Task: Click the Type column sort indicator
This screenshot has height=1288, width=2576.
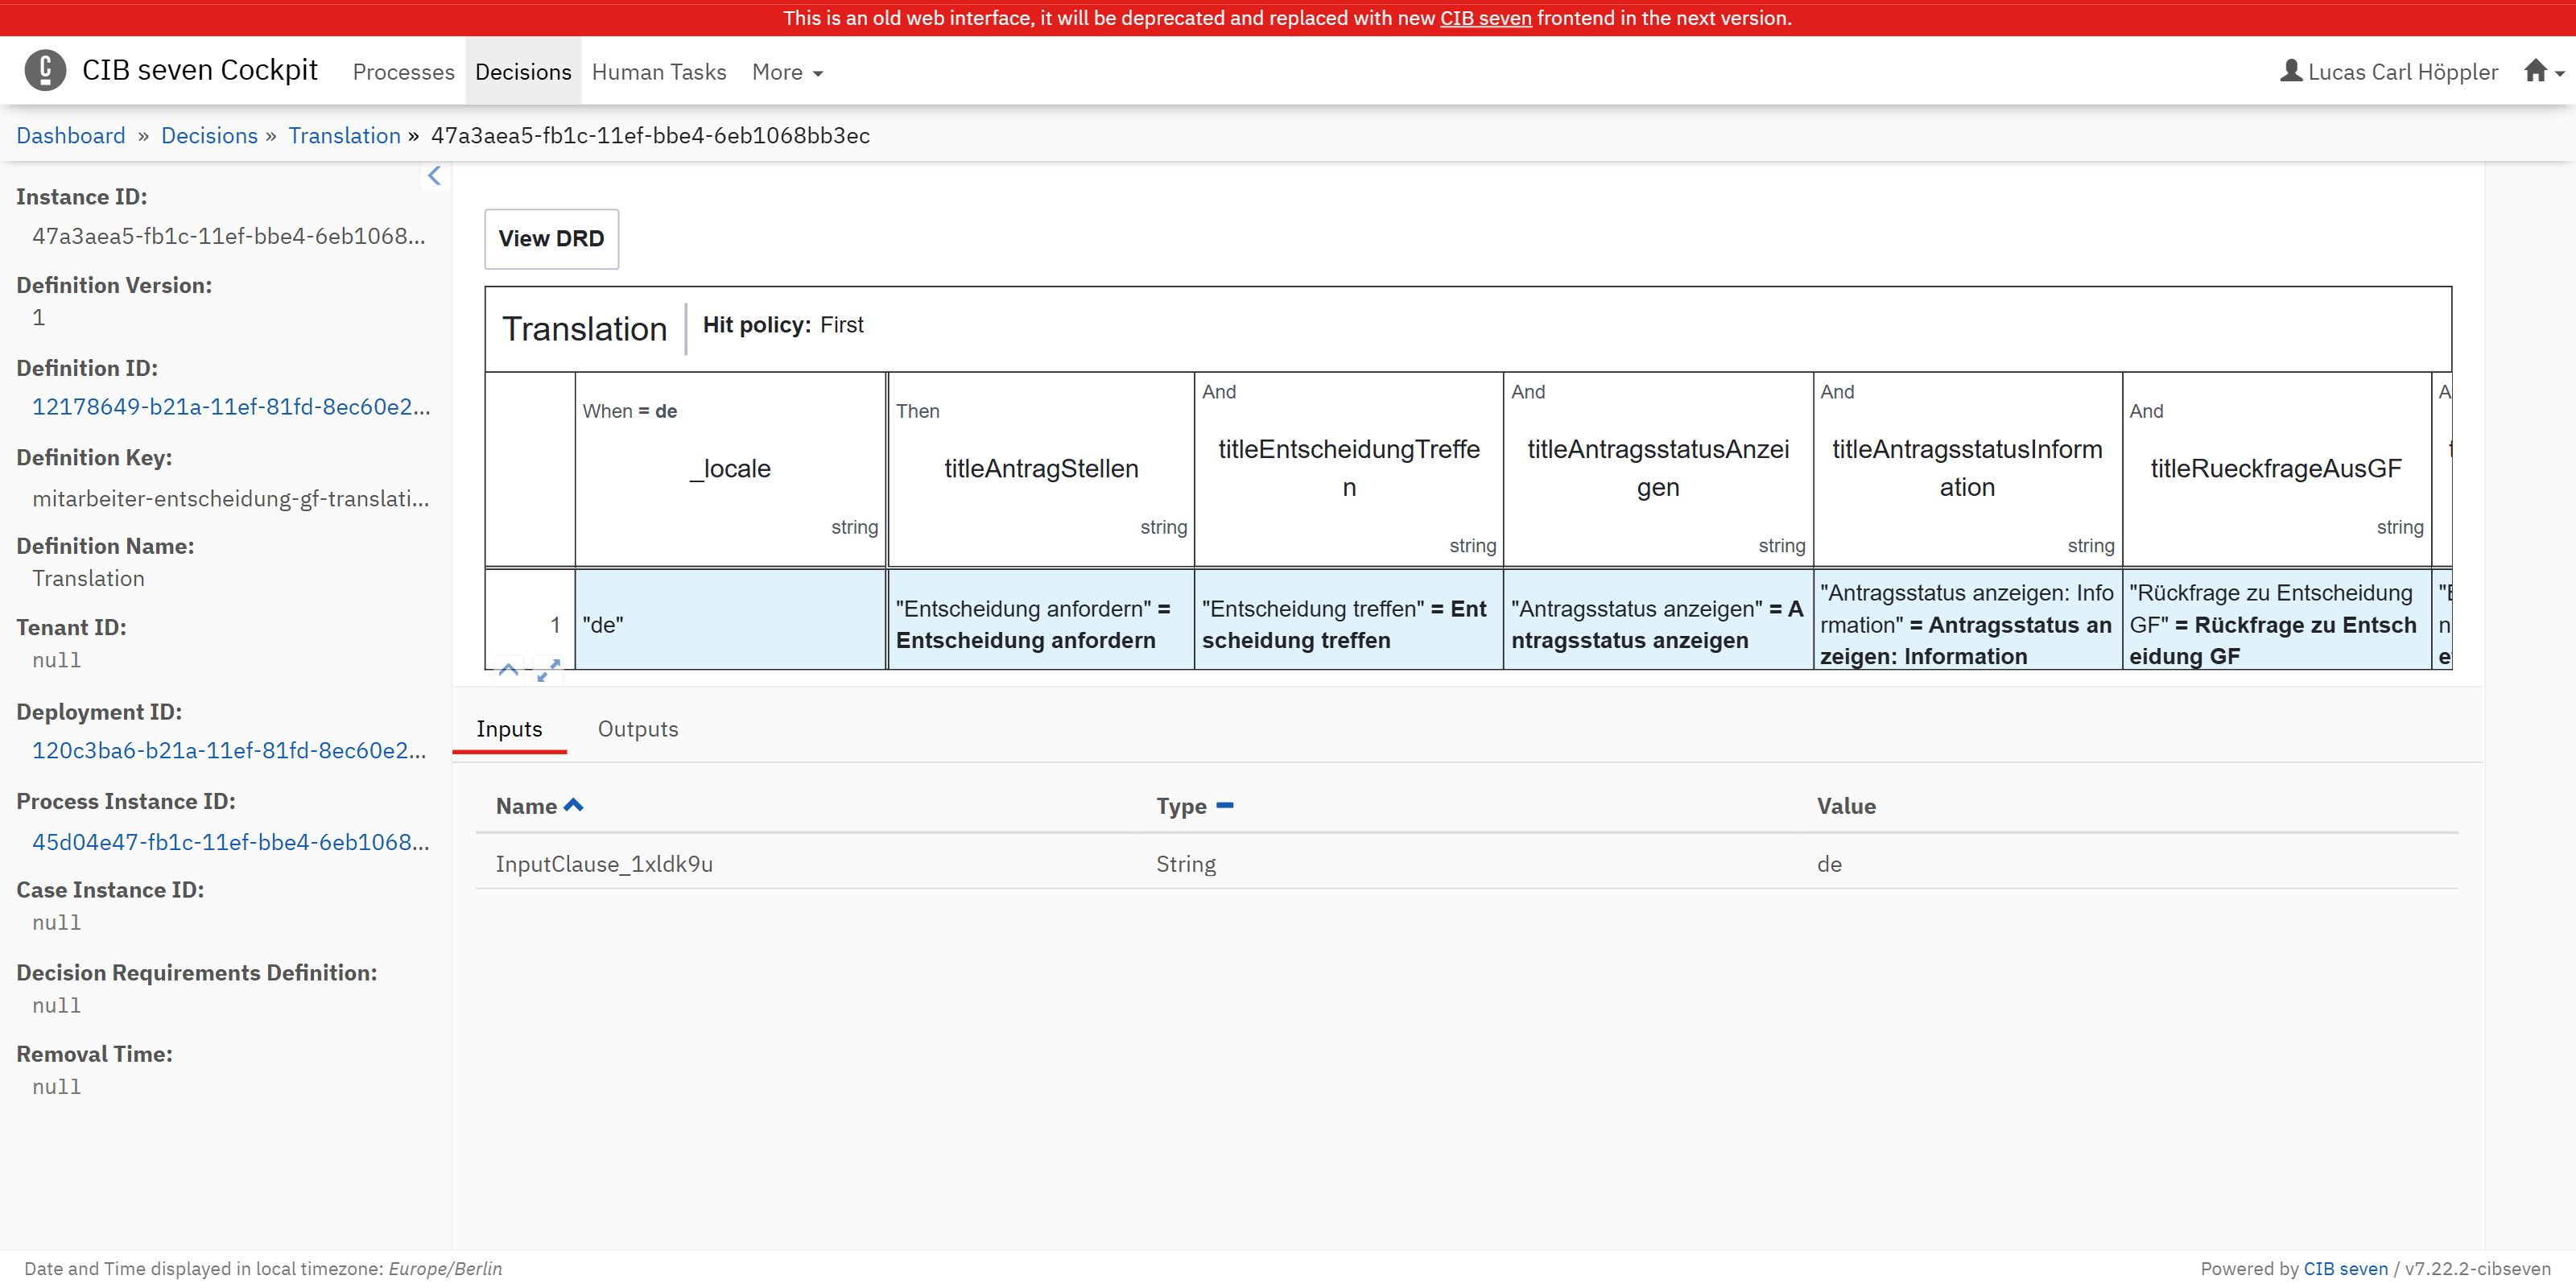Action: (x=1224, y=806)
